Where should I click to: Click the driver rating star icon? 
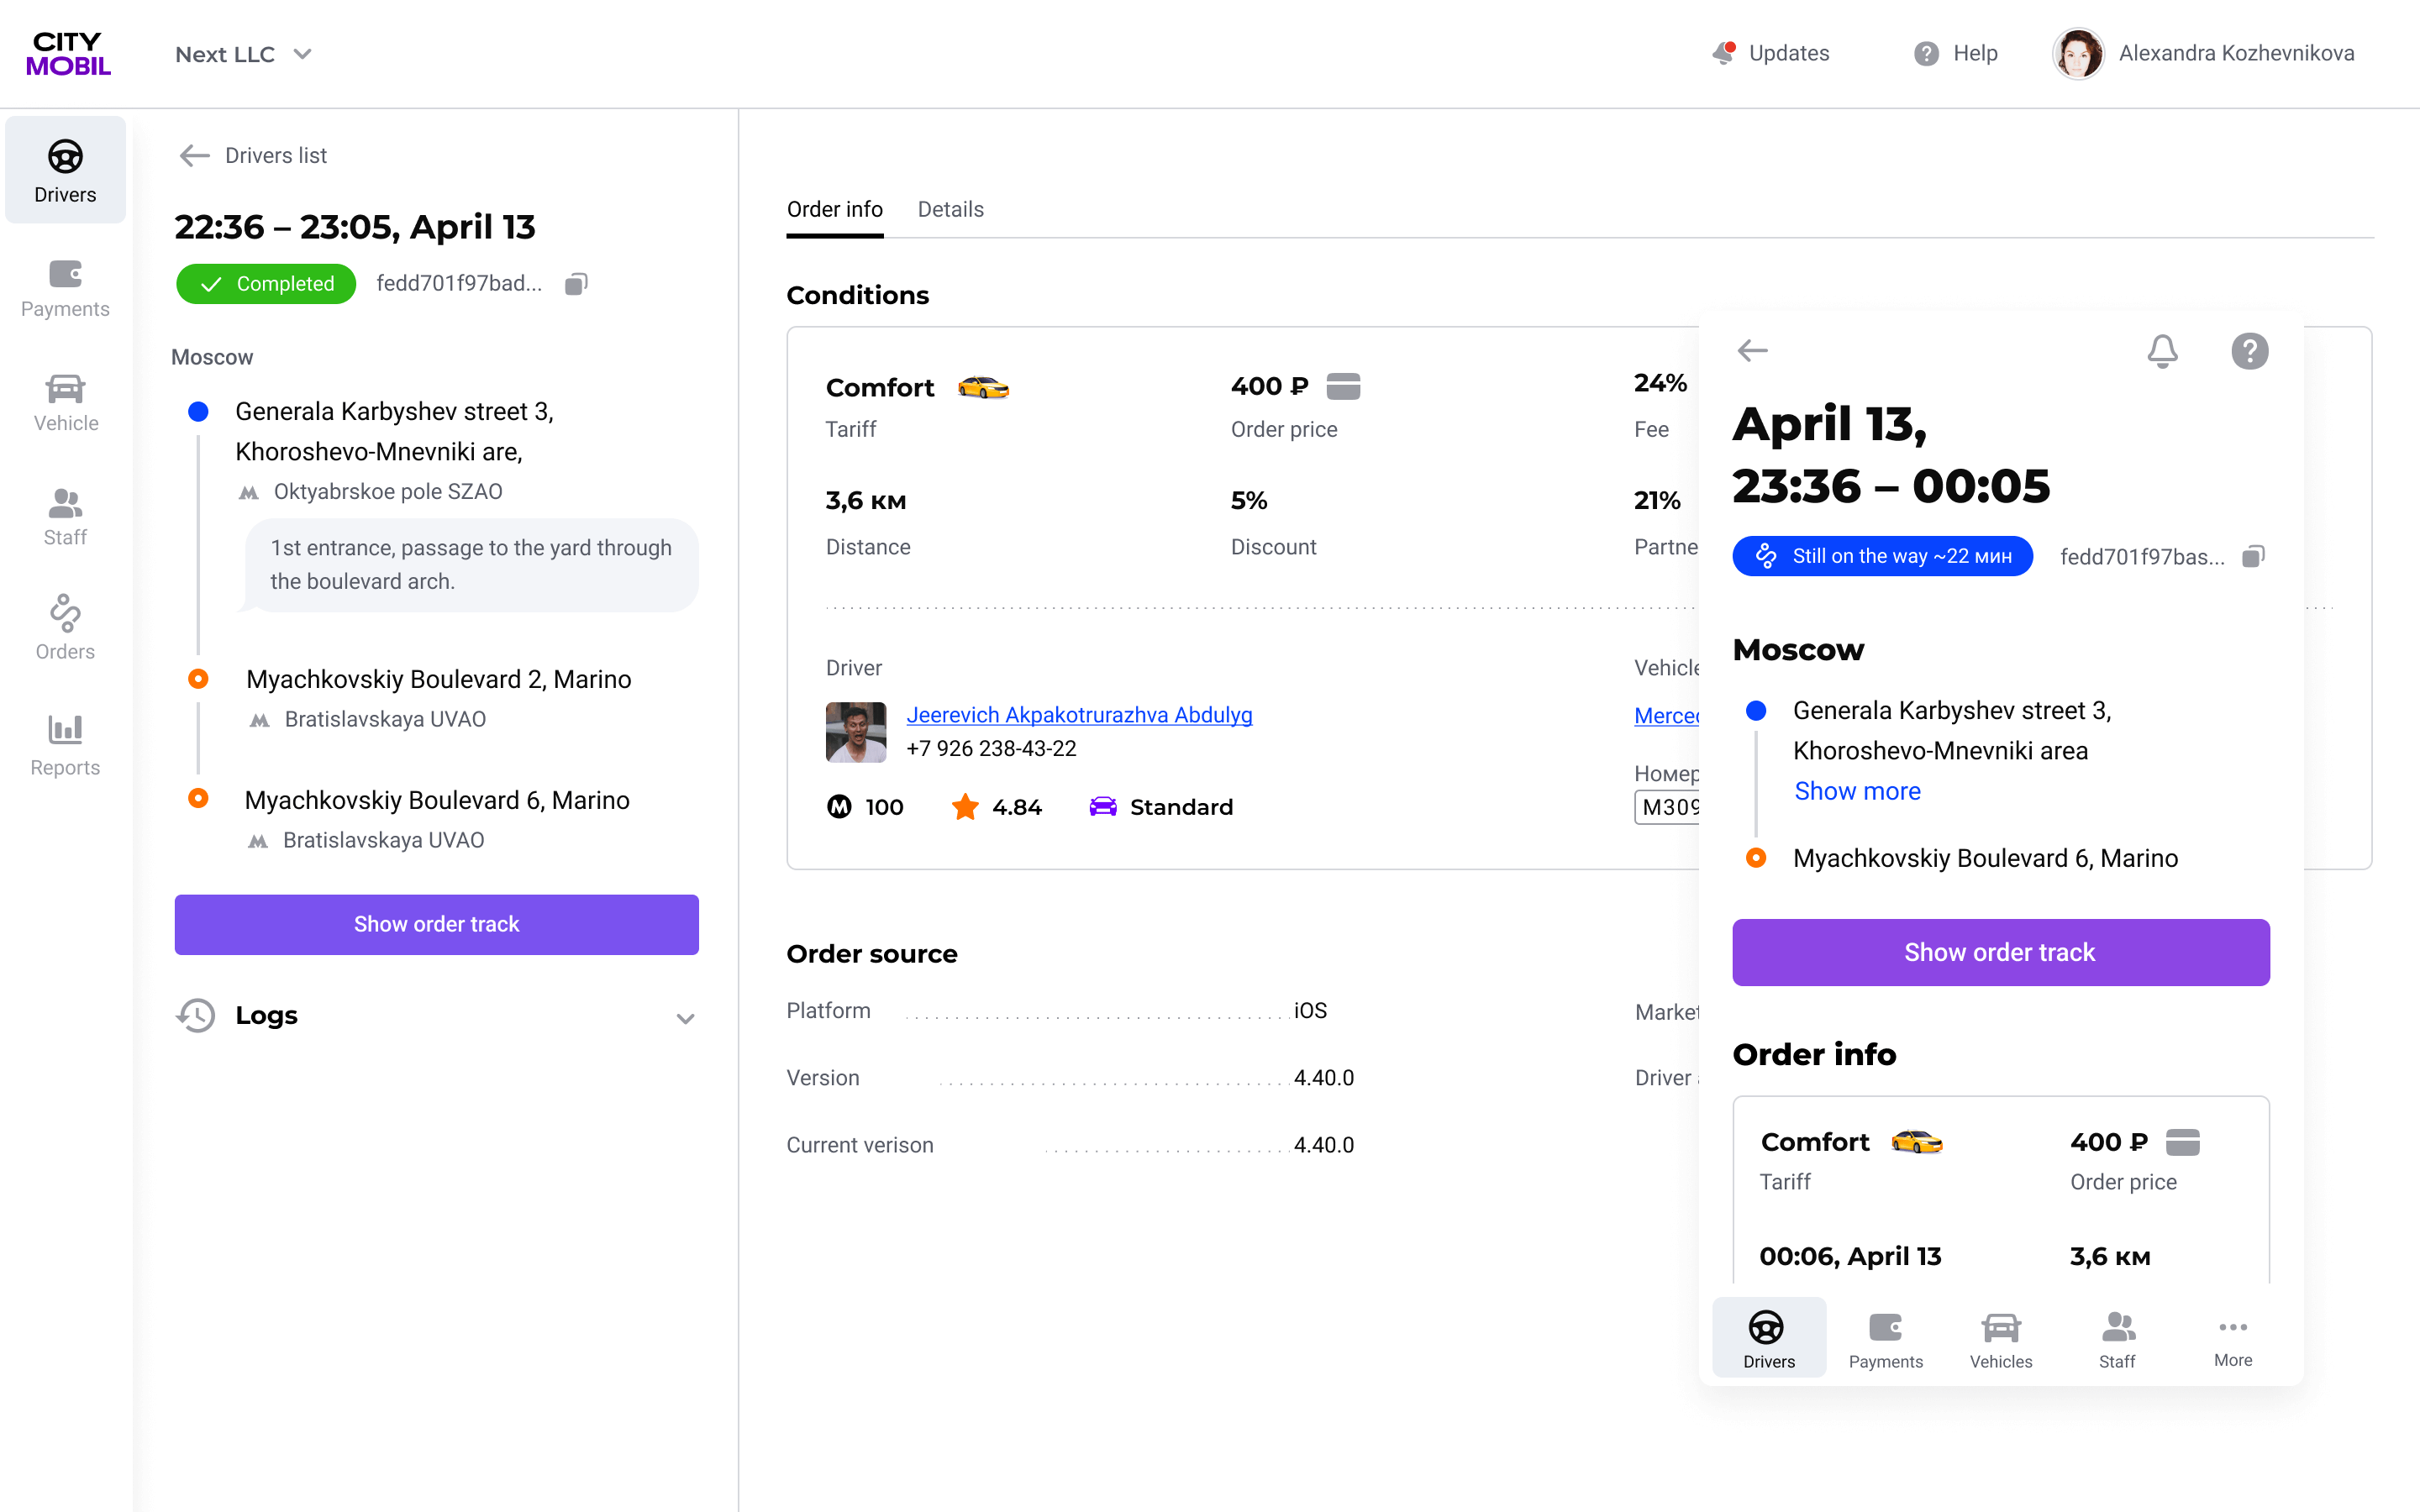coord(965,807)
